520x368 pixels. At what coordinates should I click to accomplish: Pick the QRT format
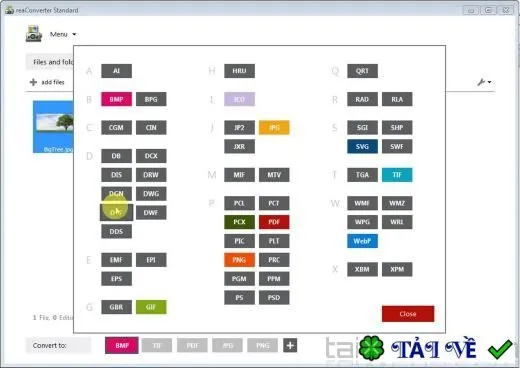pos(362,71)
